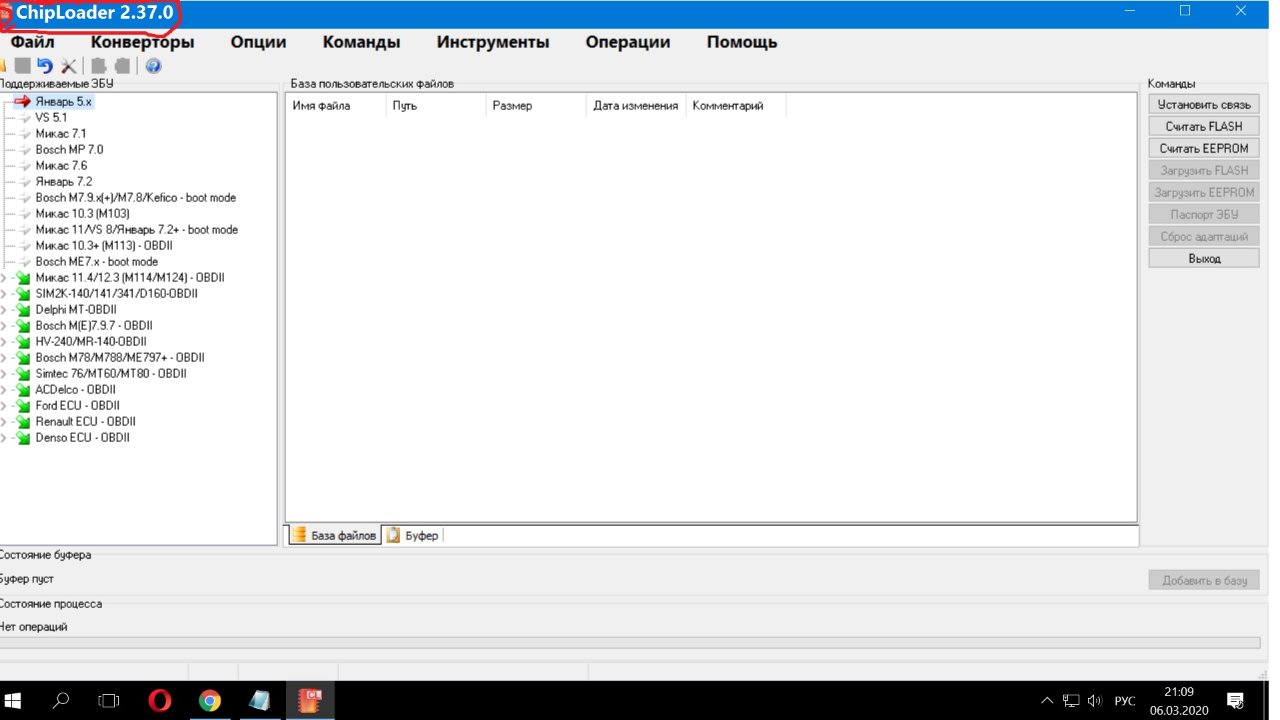Click the РУС language indicator in the tray
Image resolution: width=1280 pixels, height=720 pixels.
click(x=1125, y=700)
